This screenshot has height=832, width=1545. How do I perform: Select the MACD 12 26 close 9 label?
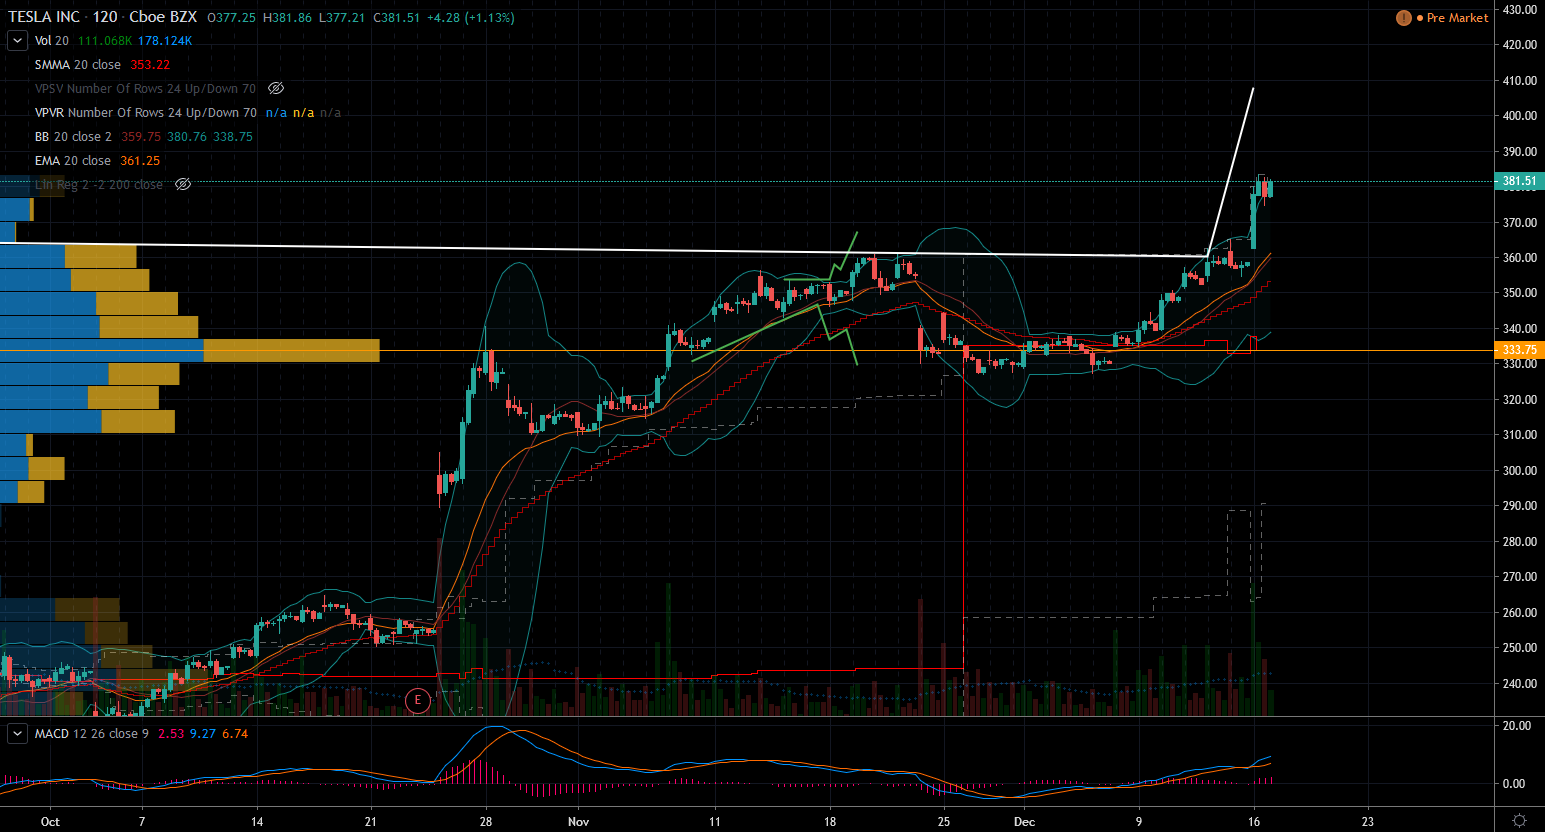[91, 734]
